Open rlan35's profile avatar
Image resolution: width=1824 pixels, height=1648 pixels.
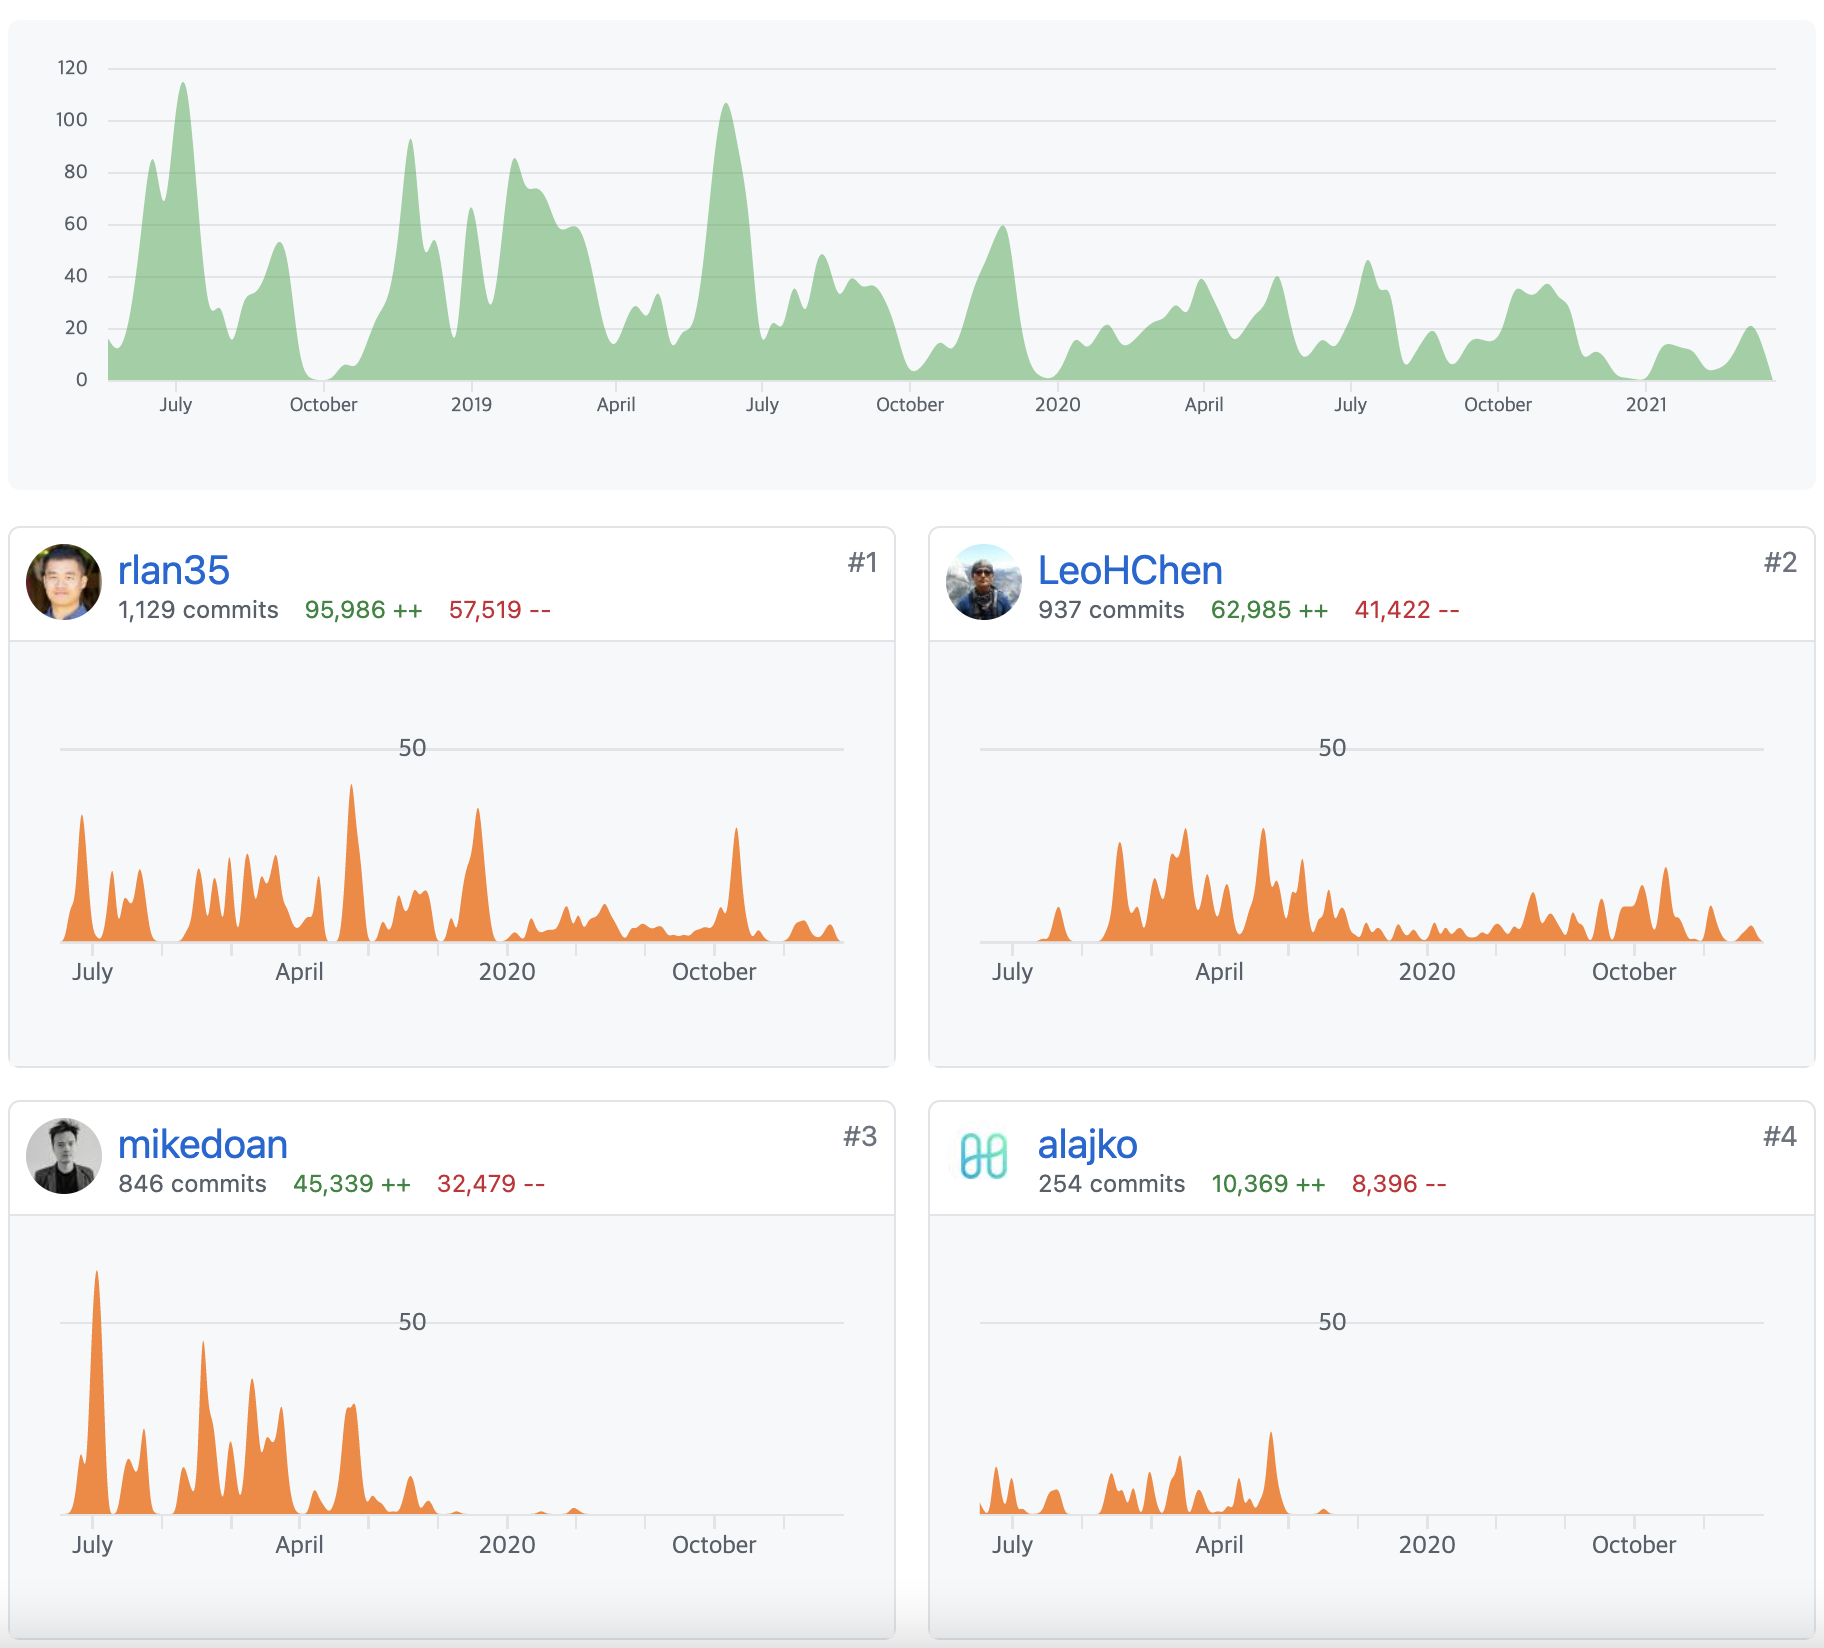(64, 582)
